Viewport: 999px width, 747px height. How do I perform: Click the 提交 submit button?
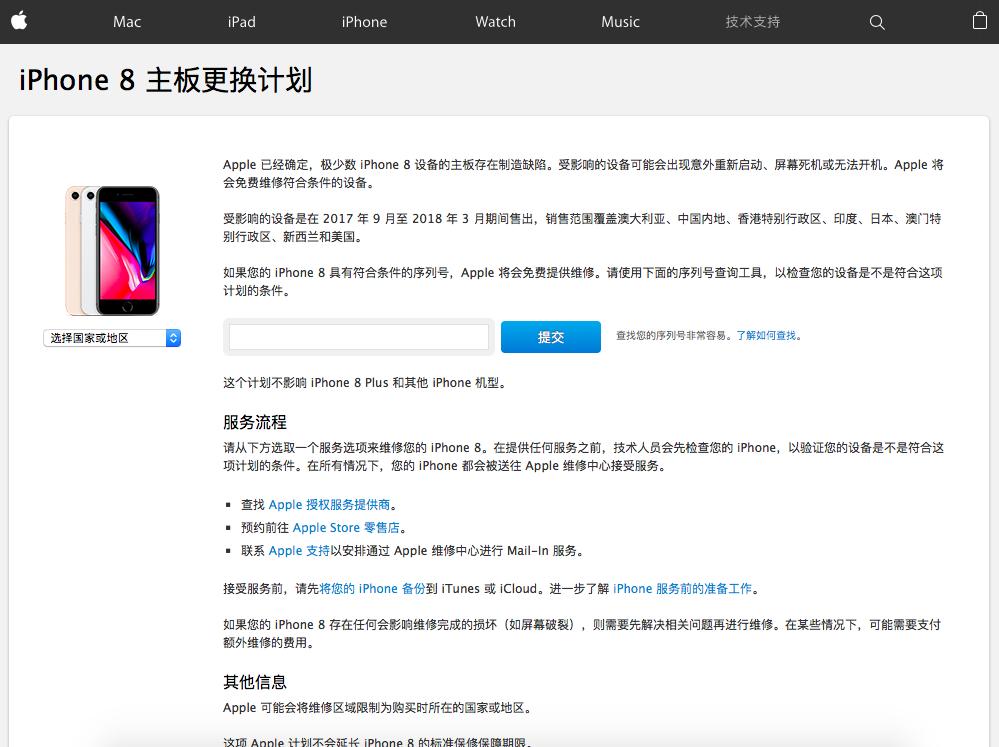[550, 337]
